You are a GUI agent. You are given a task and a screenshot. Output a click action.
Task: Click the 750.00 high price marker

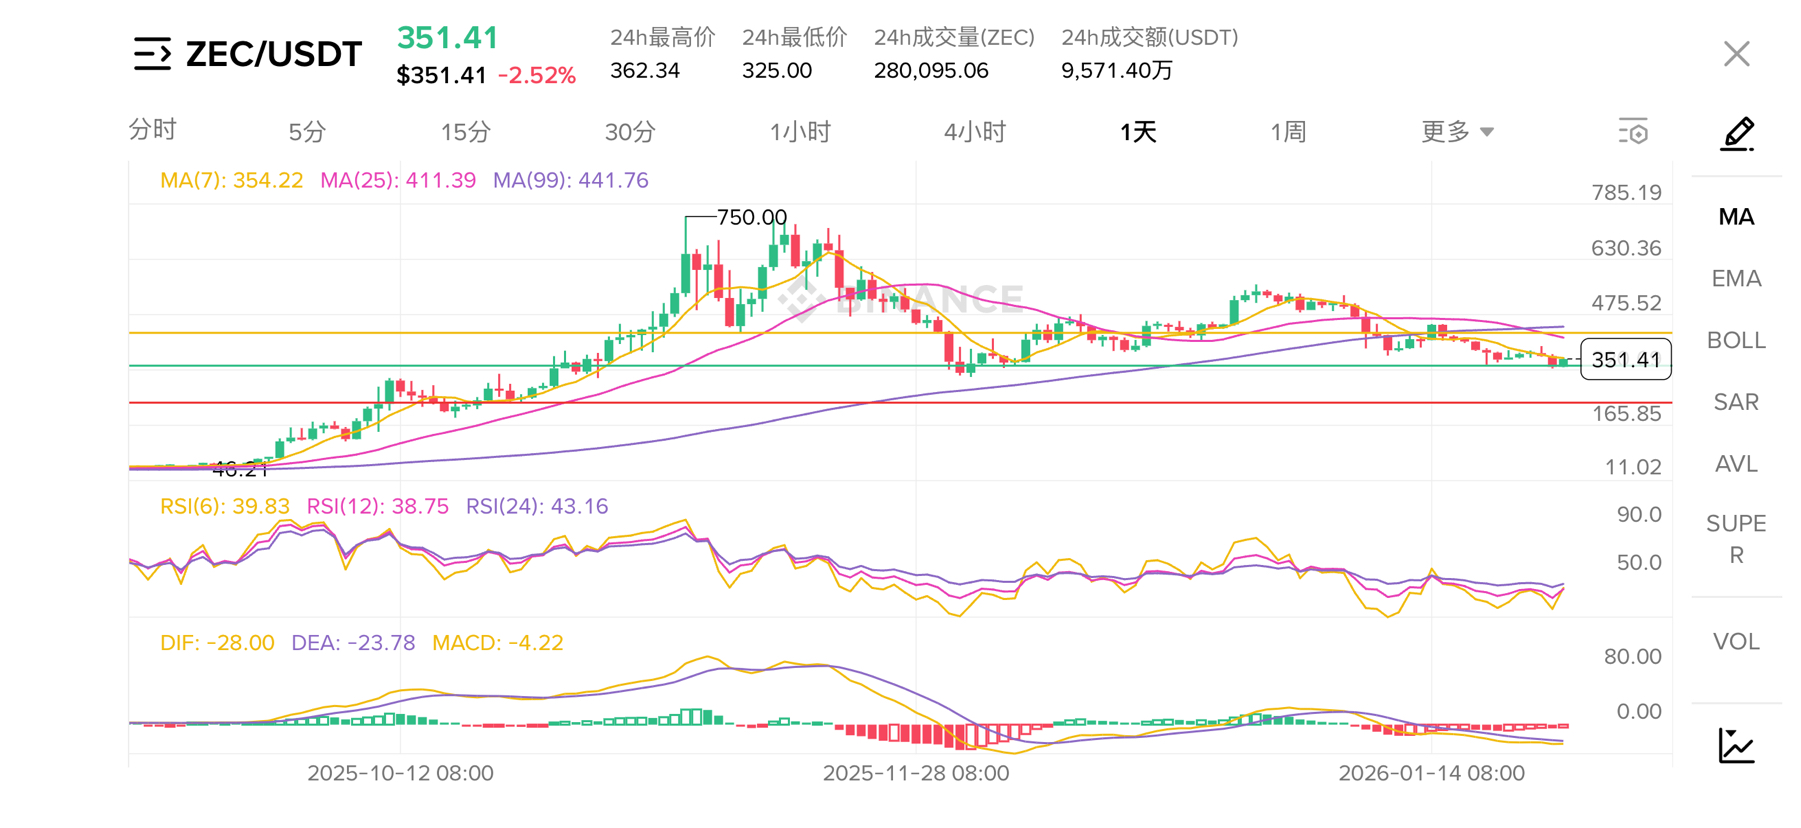coord(751,217)
